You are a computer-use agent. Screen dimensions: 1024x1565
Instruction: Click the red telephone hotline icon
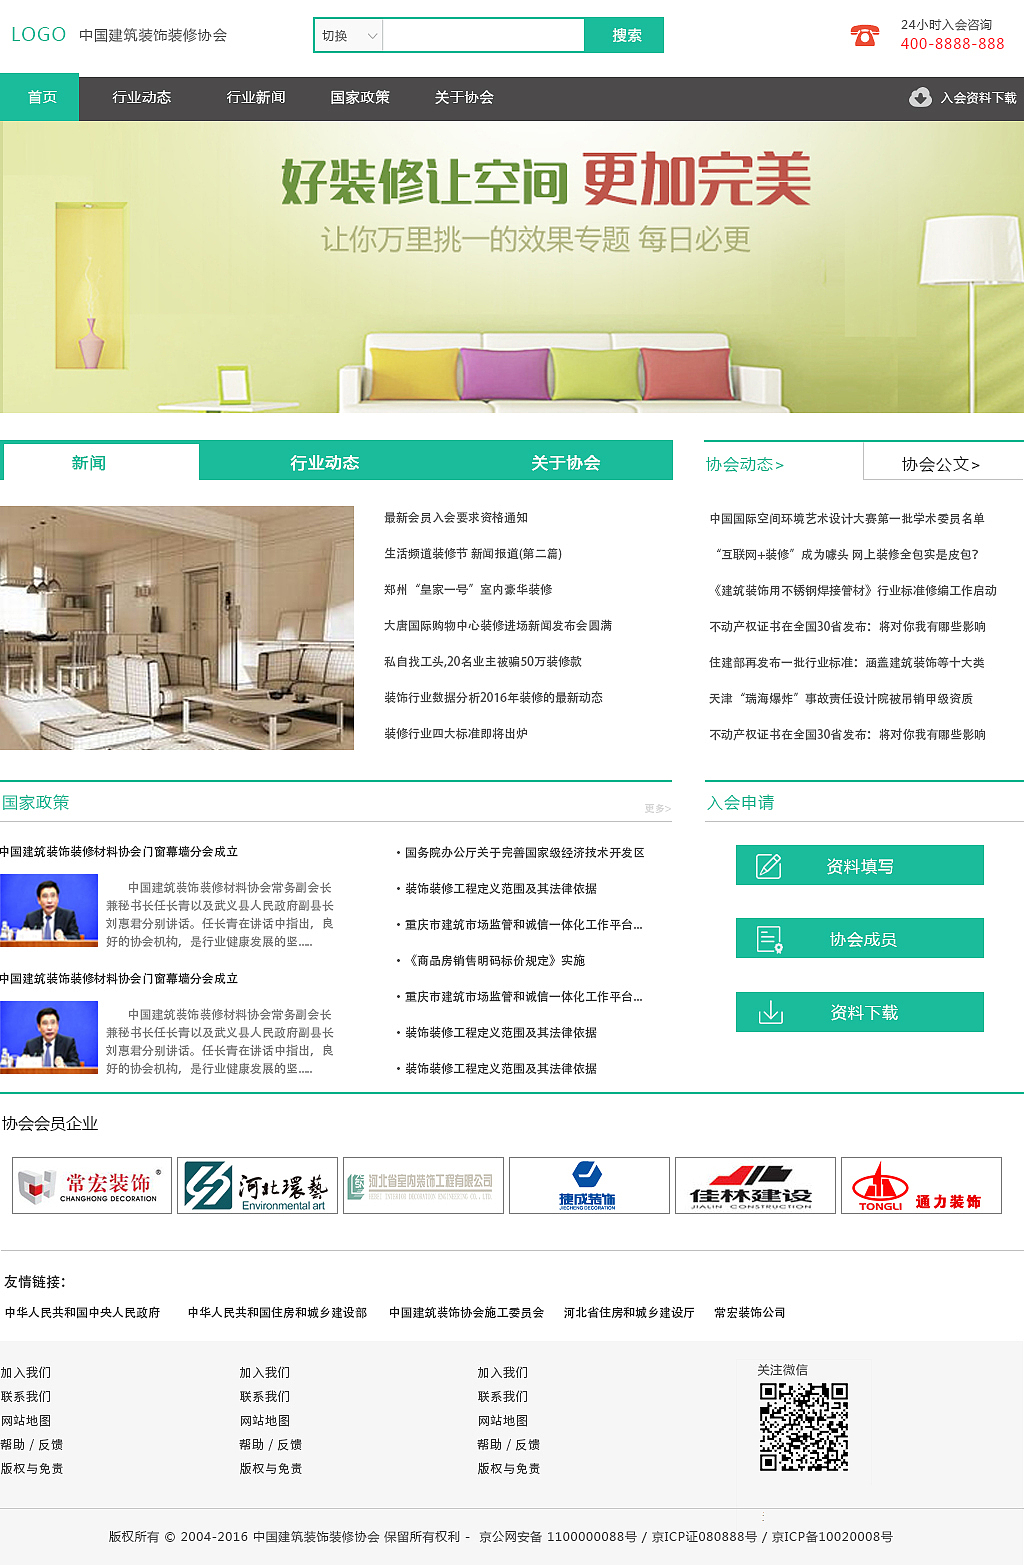coord(864,35)
